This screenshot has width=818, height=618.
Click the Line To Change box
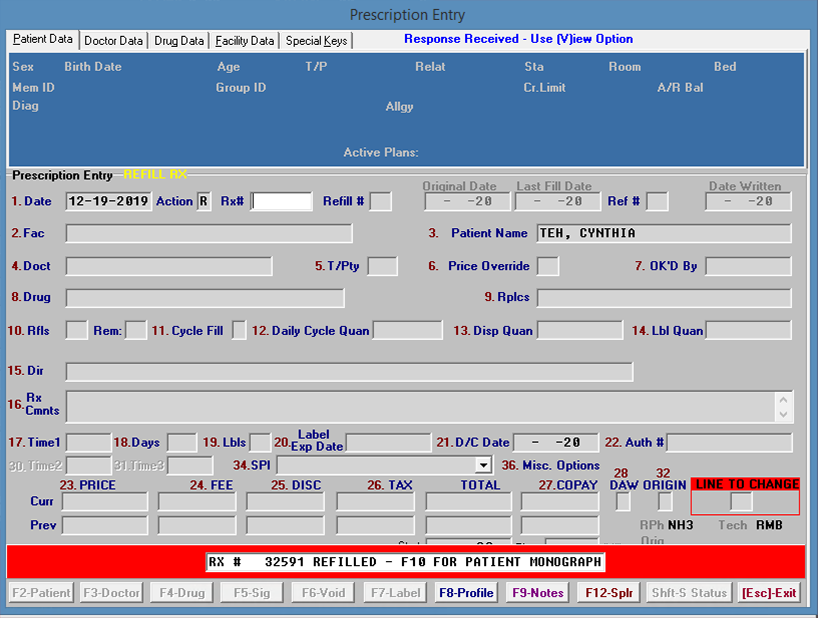(x=741, y=501)
